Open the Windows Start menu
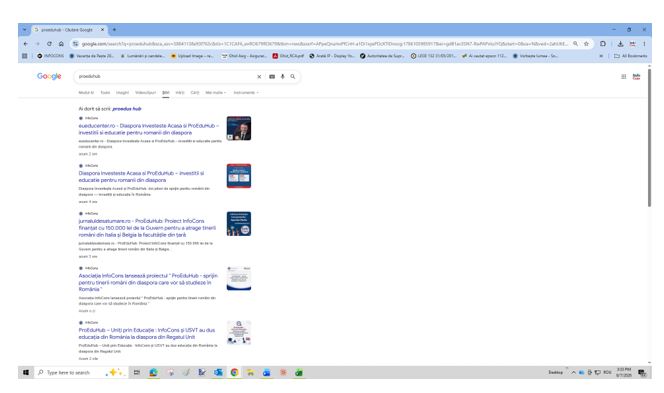Screen dimensions: 664x393 point(25,372)
